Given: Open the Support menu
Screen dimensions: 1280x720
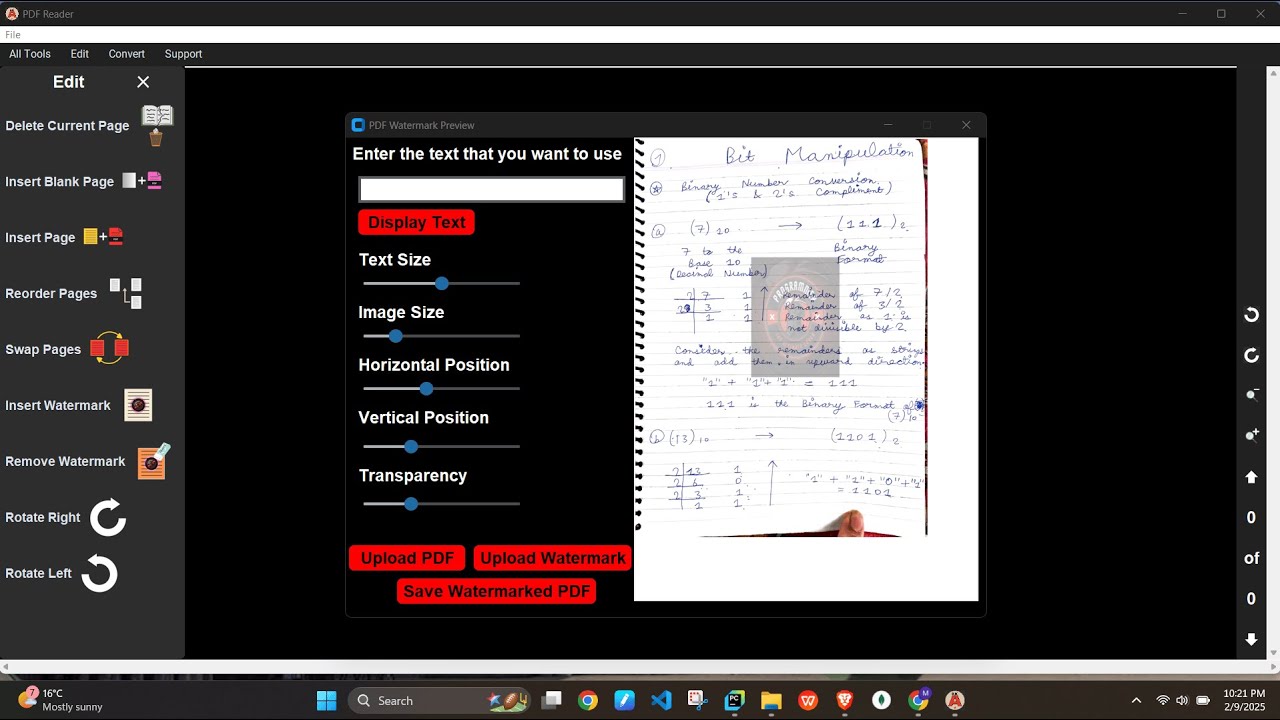Looking at the screenshot, I should (183, 54).
